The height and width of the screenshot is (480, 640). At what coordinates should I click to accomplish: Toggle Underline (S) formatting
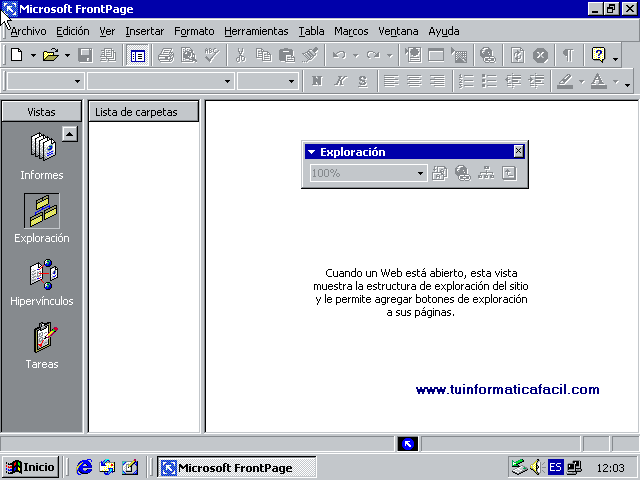click(x=363, y=81)
